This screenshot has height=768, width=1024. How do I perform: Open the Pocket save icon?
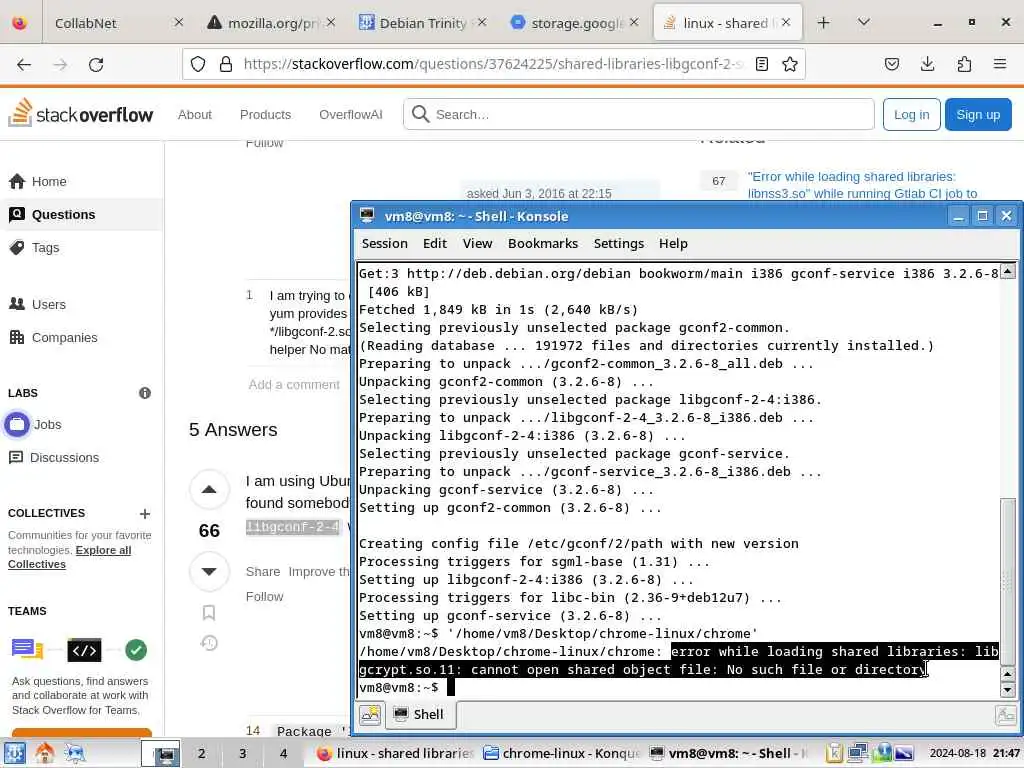(891, 64)
